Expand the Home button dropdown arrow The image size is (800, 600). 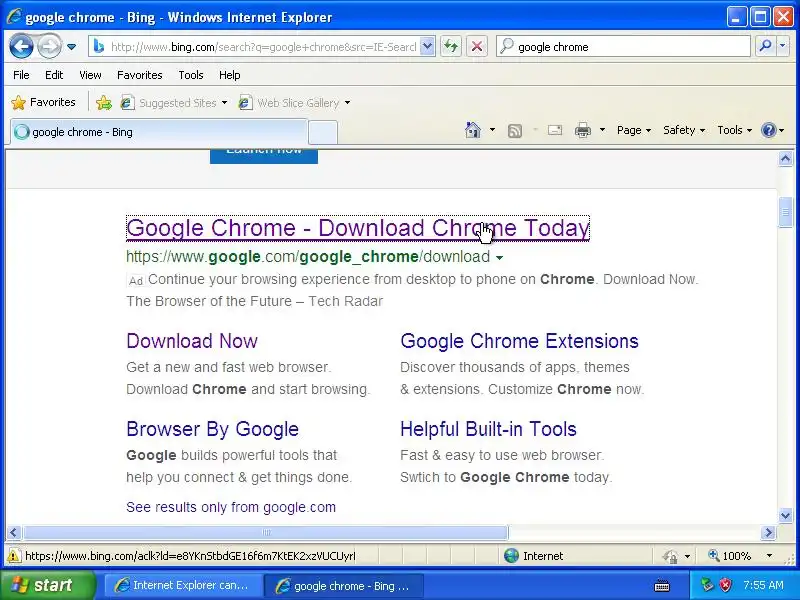click(492, 130)
